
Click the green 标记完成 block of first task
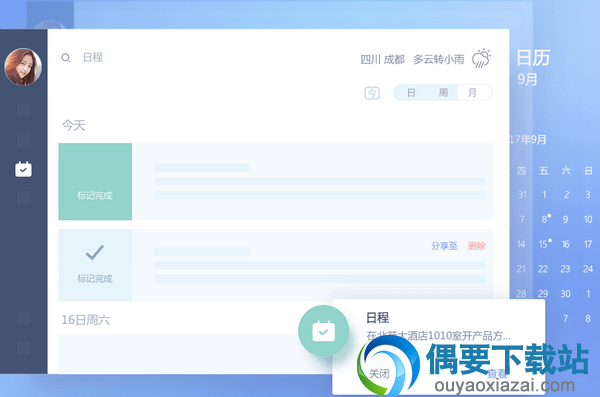[x=95, y=181]
